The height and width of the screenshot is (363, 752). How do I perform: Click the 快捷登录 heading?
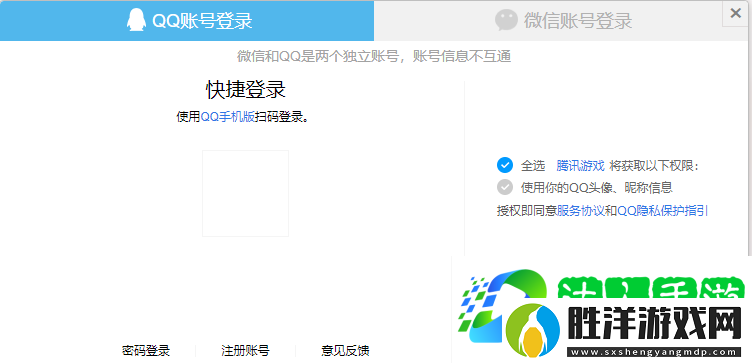pos(246,90)
